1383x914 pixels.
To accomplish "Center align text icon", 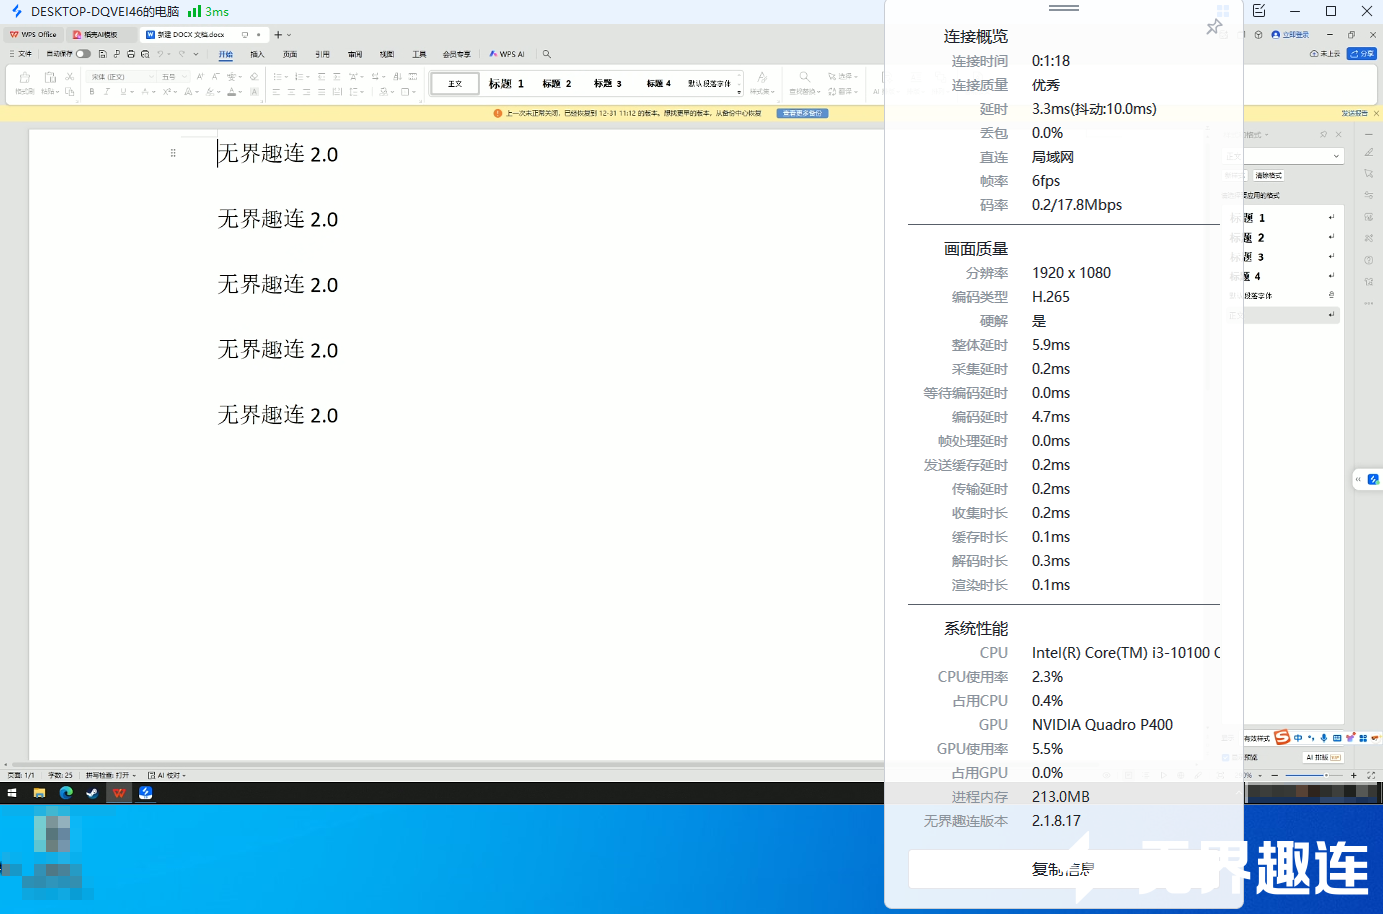I will (x=291, y=92).
